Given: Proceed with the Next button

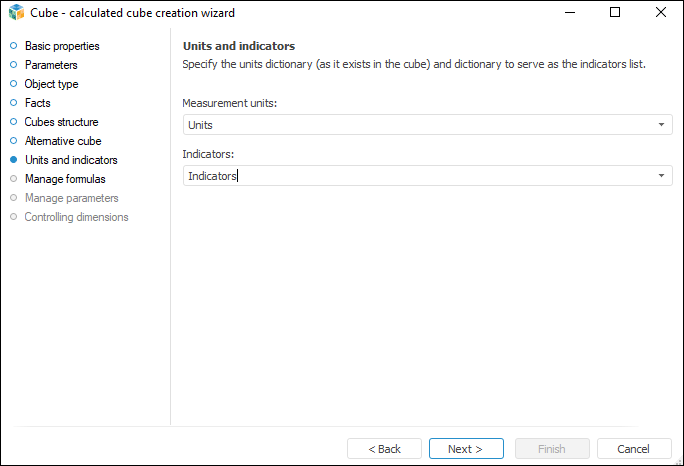Looking at the screenshot, I should (x=466, y=449).
